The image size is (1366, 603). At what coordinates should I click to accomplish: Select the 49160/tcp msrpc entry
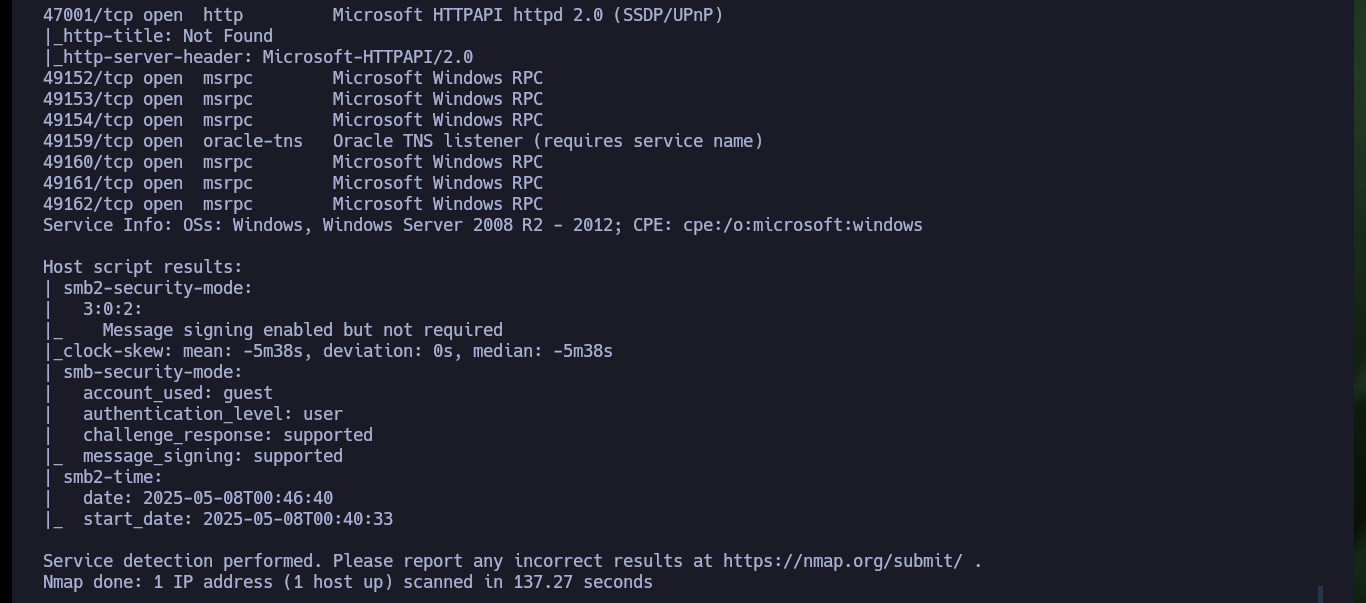point(293,162)
